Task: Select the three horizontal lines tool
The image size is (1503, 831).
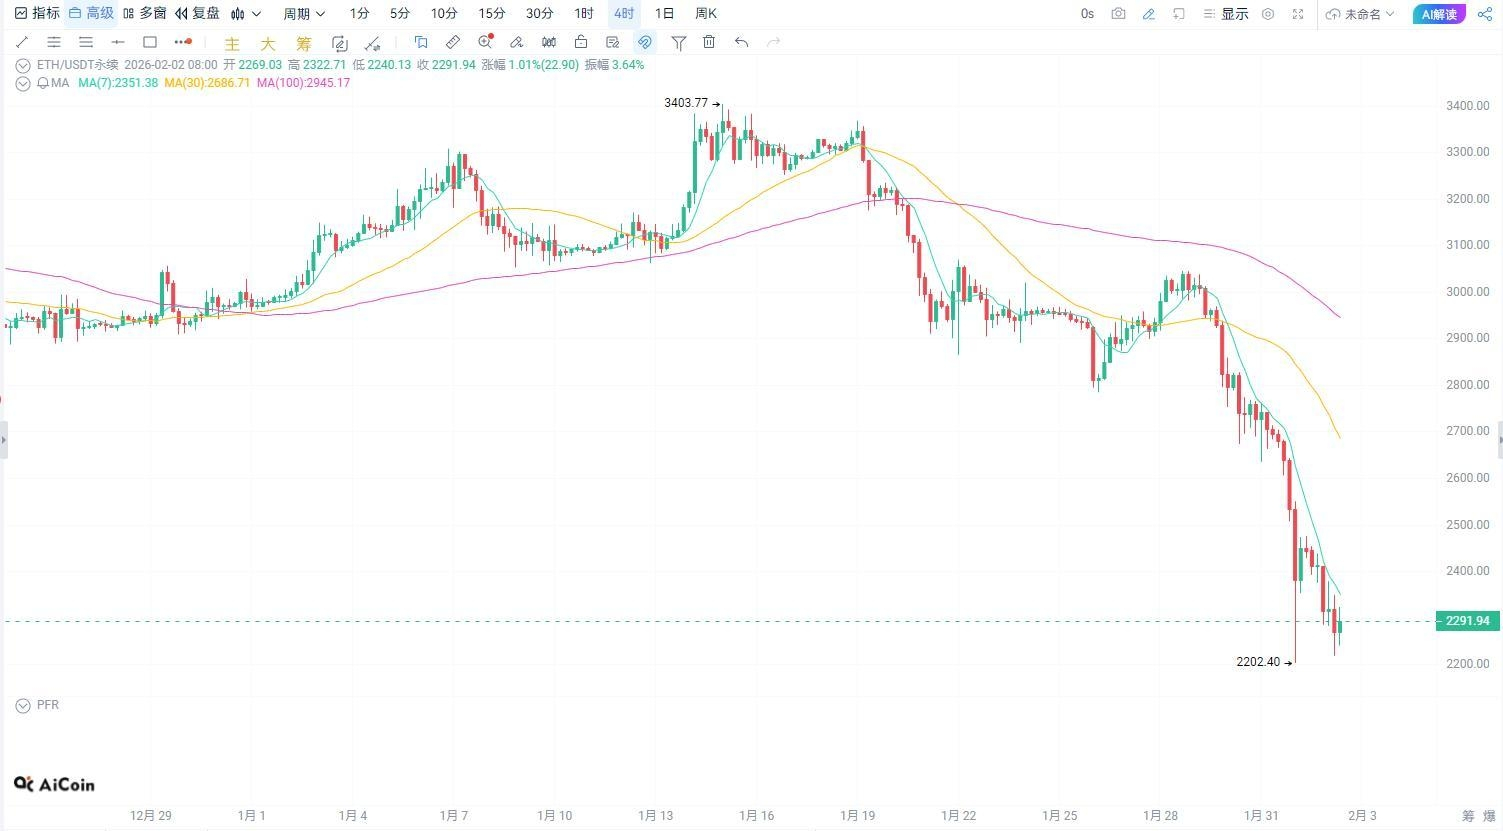Action: 86,42
